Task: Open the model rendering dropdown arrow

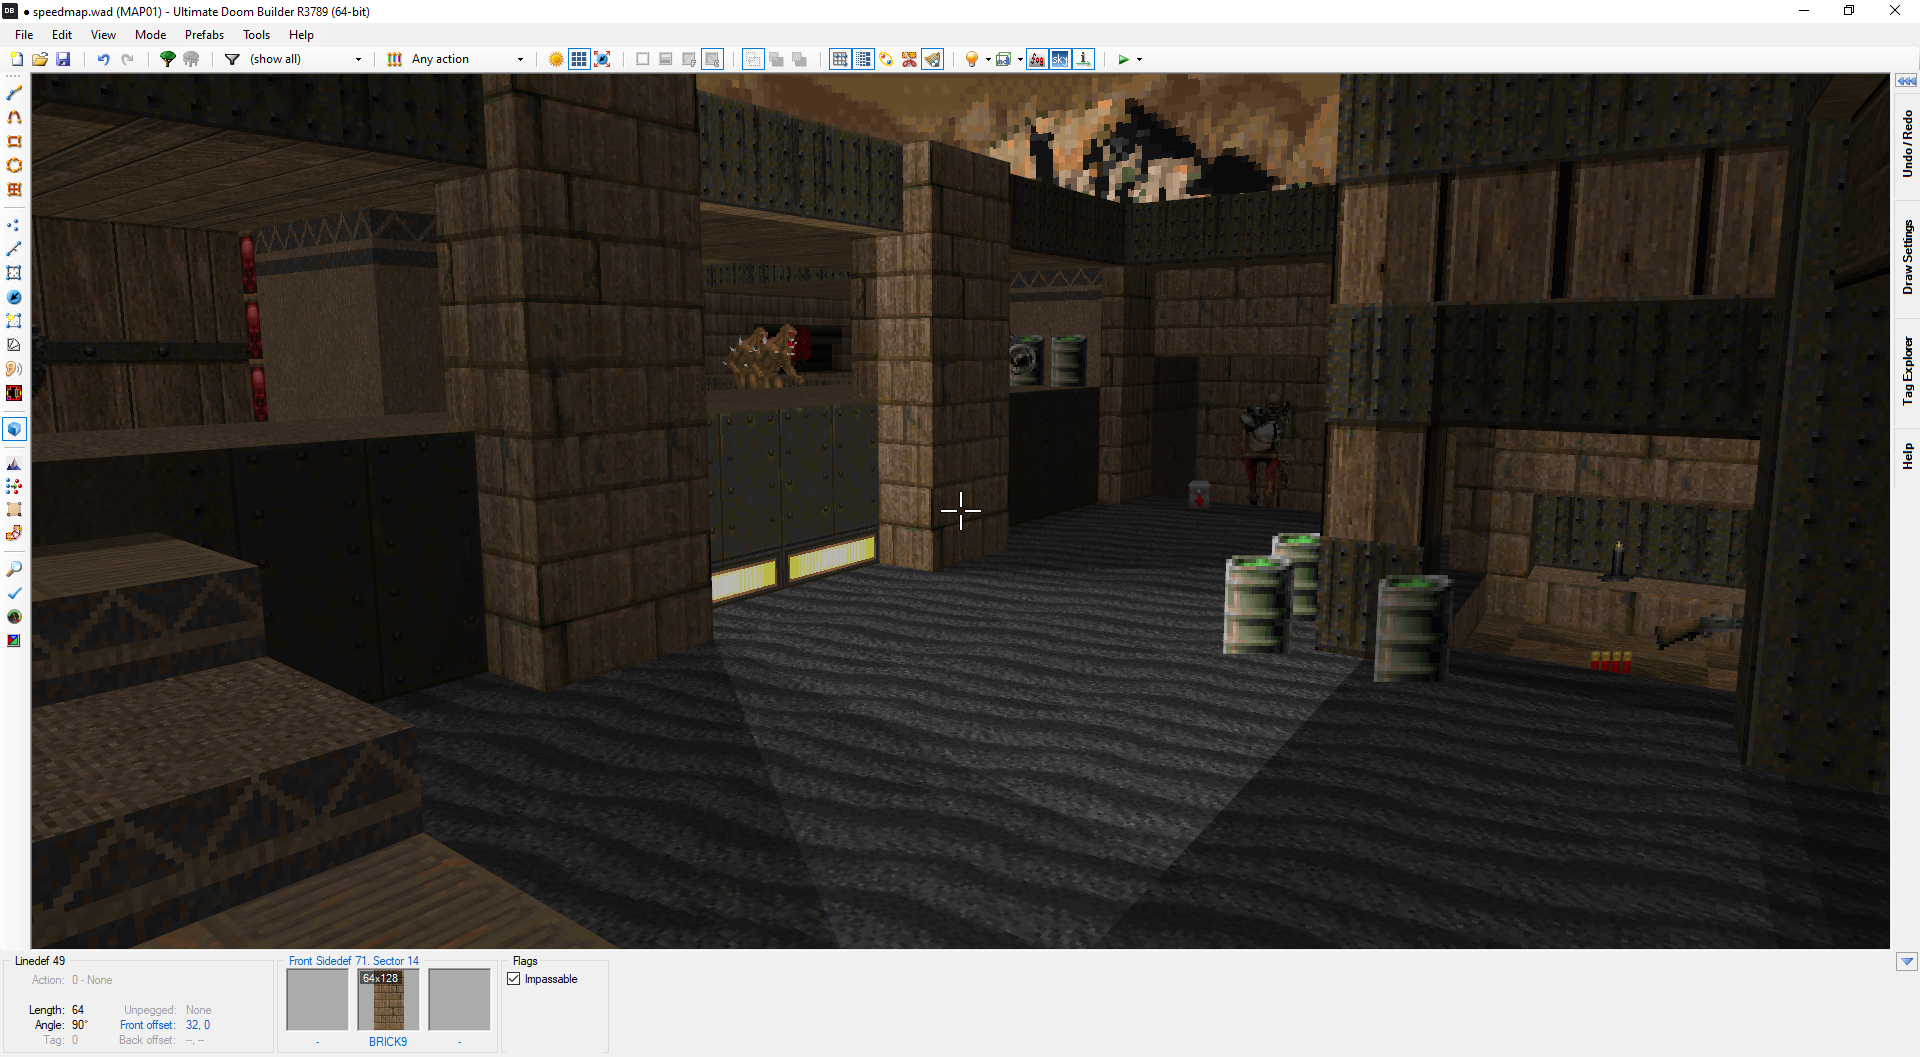Action: coord(1020,59)
